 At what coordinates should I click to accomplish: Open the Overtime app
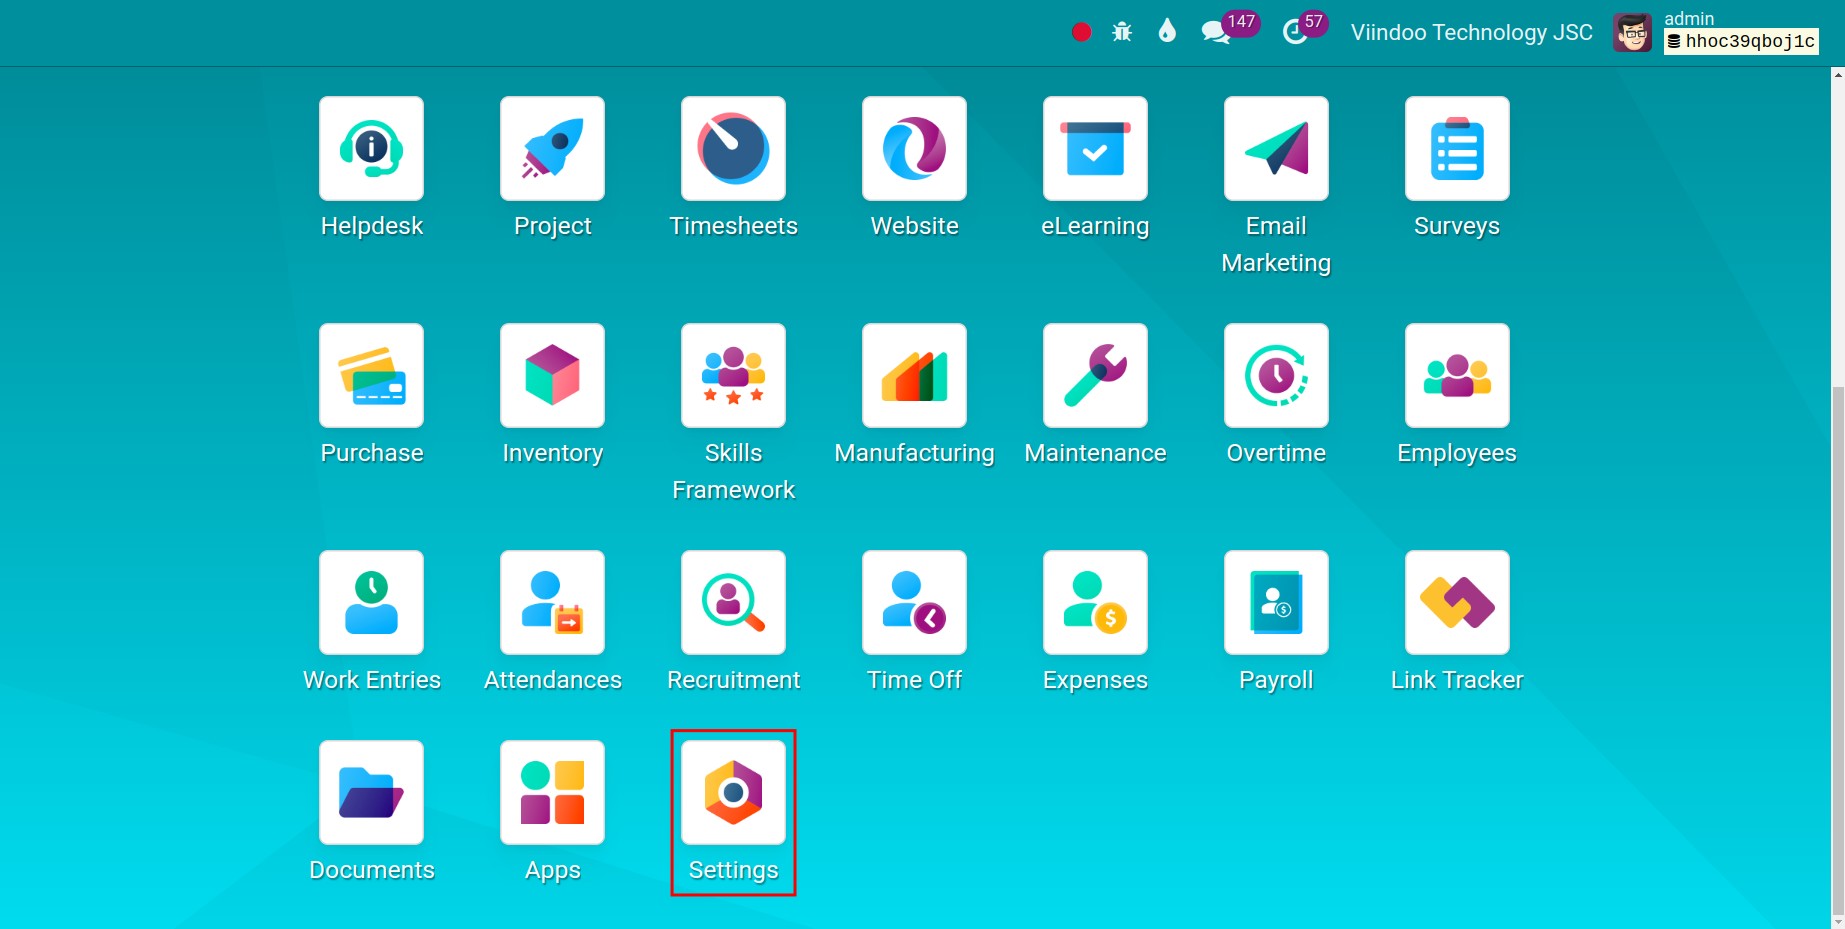1276,376
